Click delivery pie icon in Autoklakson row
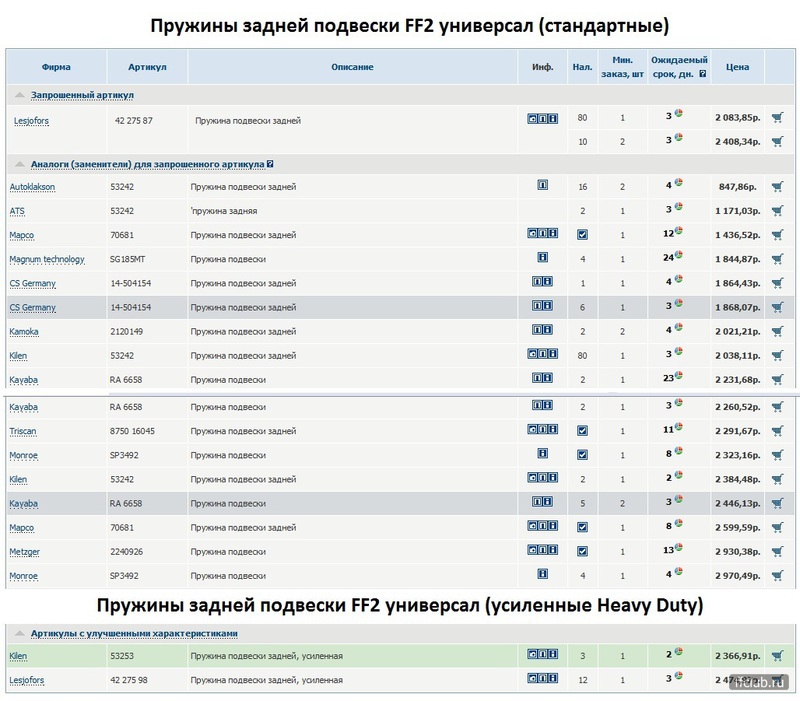Viewport: 800px width, 701px height. click(679, 183)
